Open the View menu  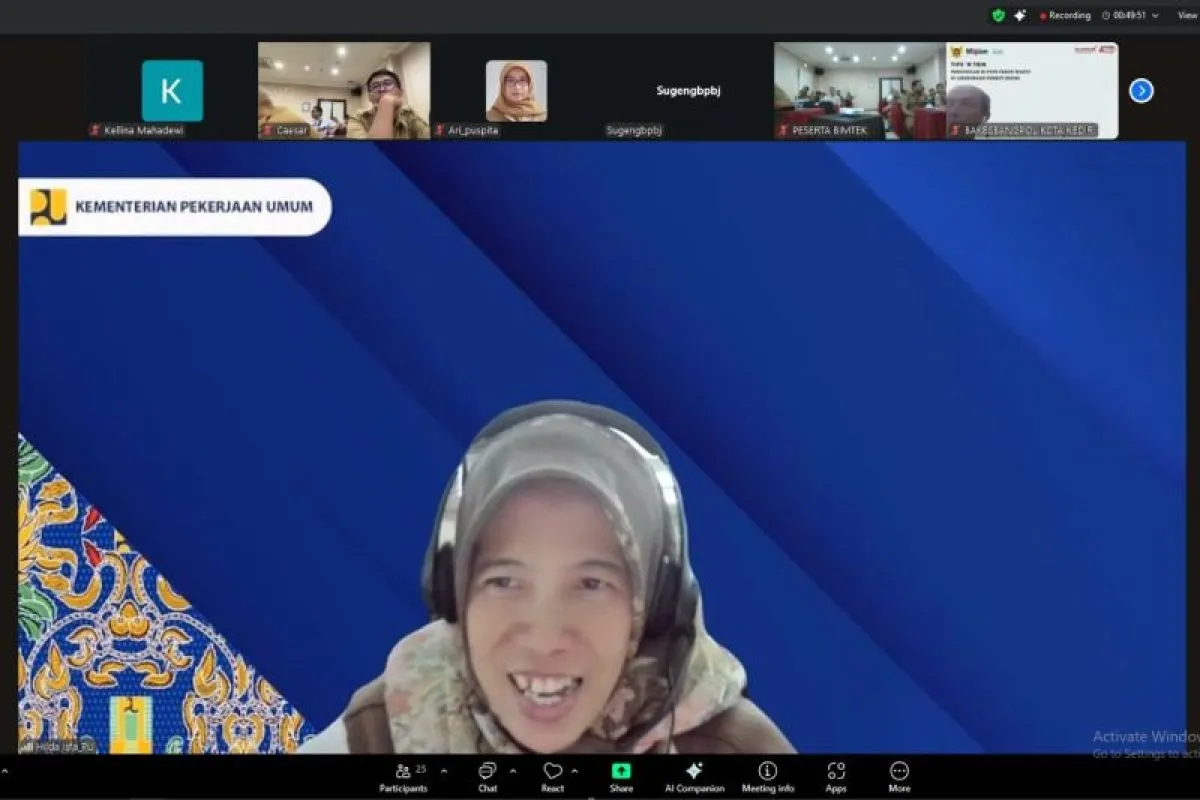[1186, 15]
